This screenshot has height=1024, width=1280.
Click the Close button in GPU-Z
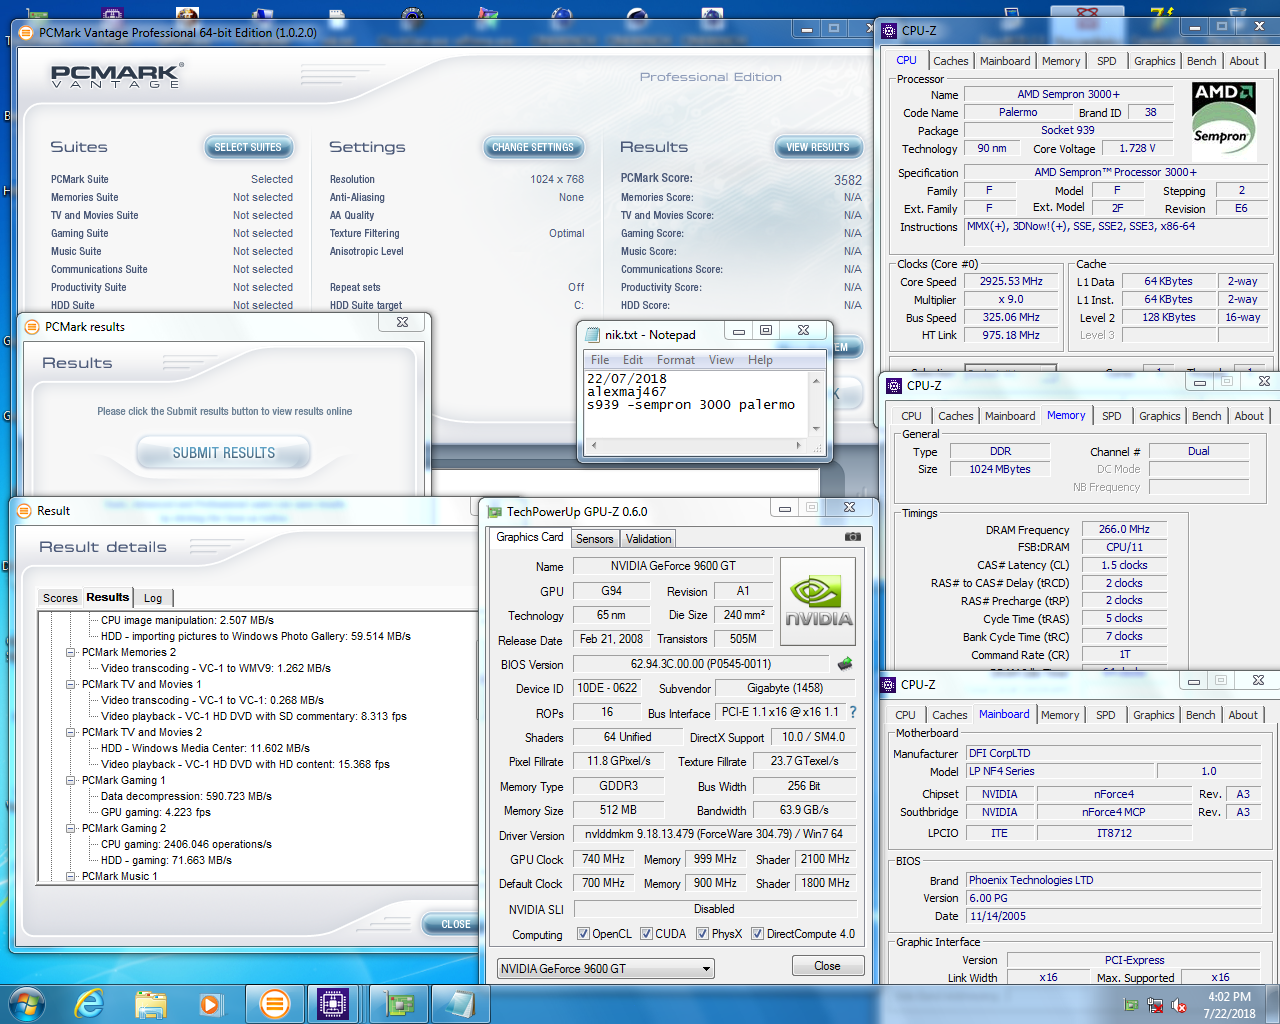pyautogui.click(x=827, y=966)
